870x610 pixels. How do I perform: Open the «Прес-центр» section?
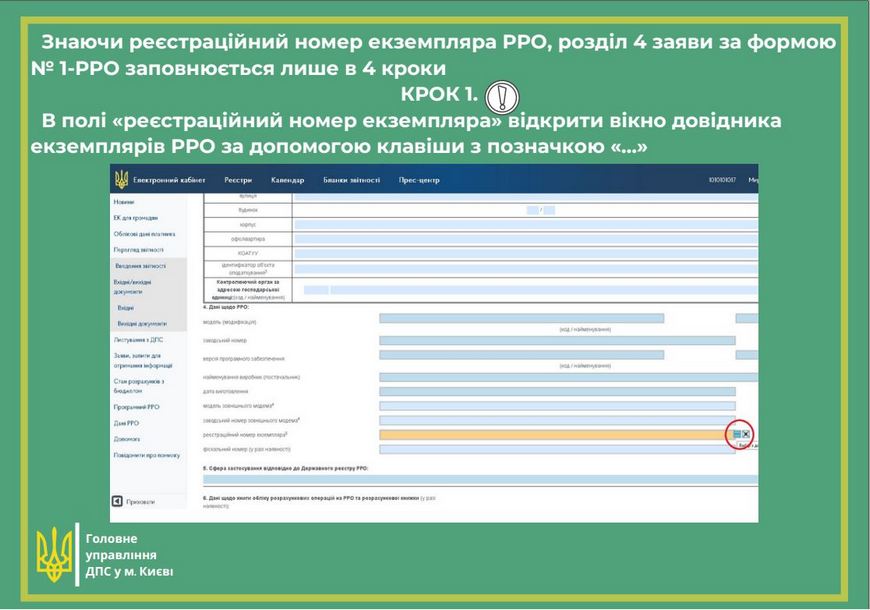[x=421, y=182]
